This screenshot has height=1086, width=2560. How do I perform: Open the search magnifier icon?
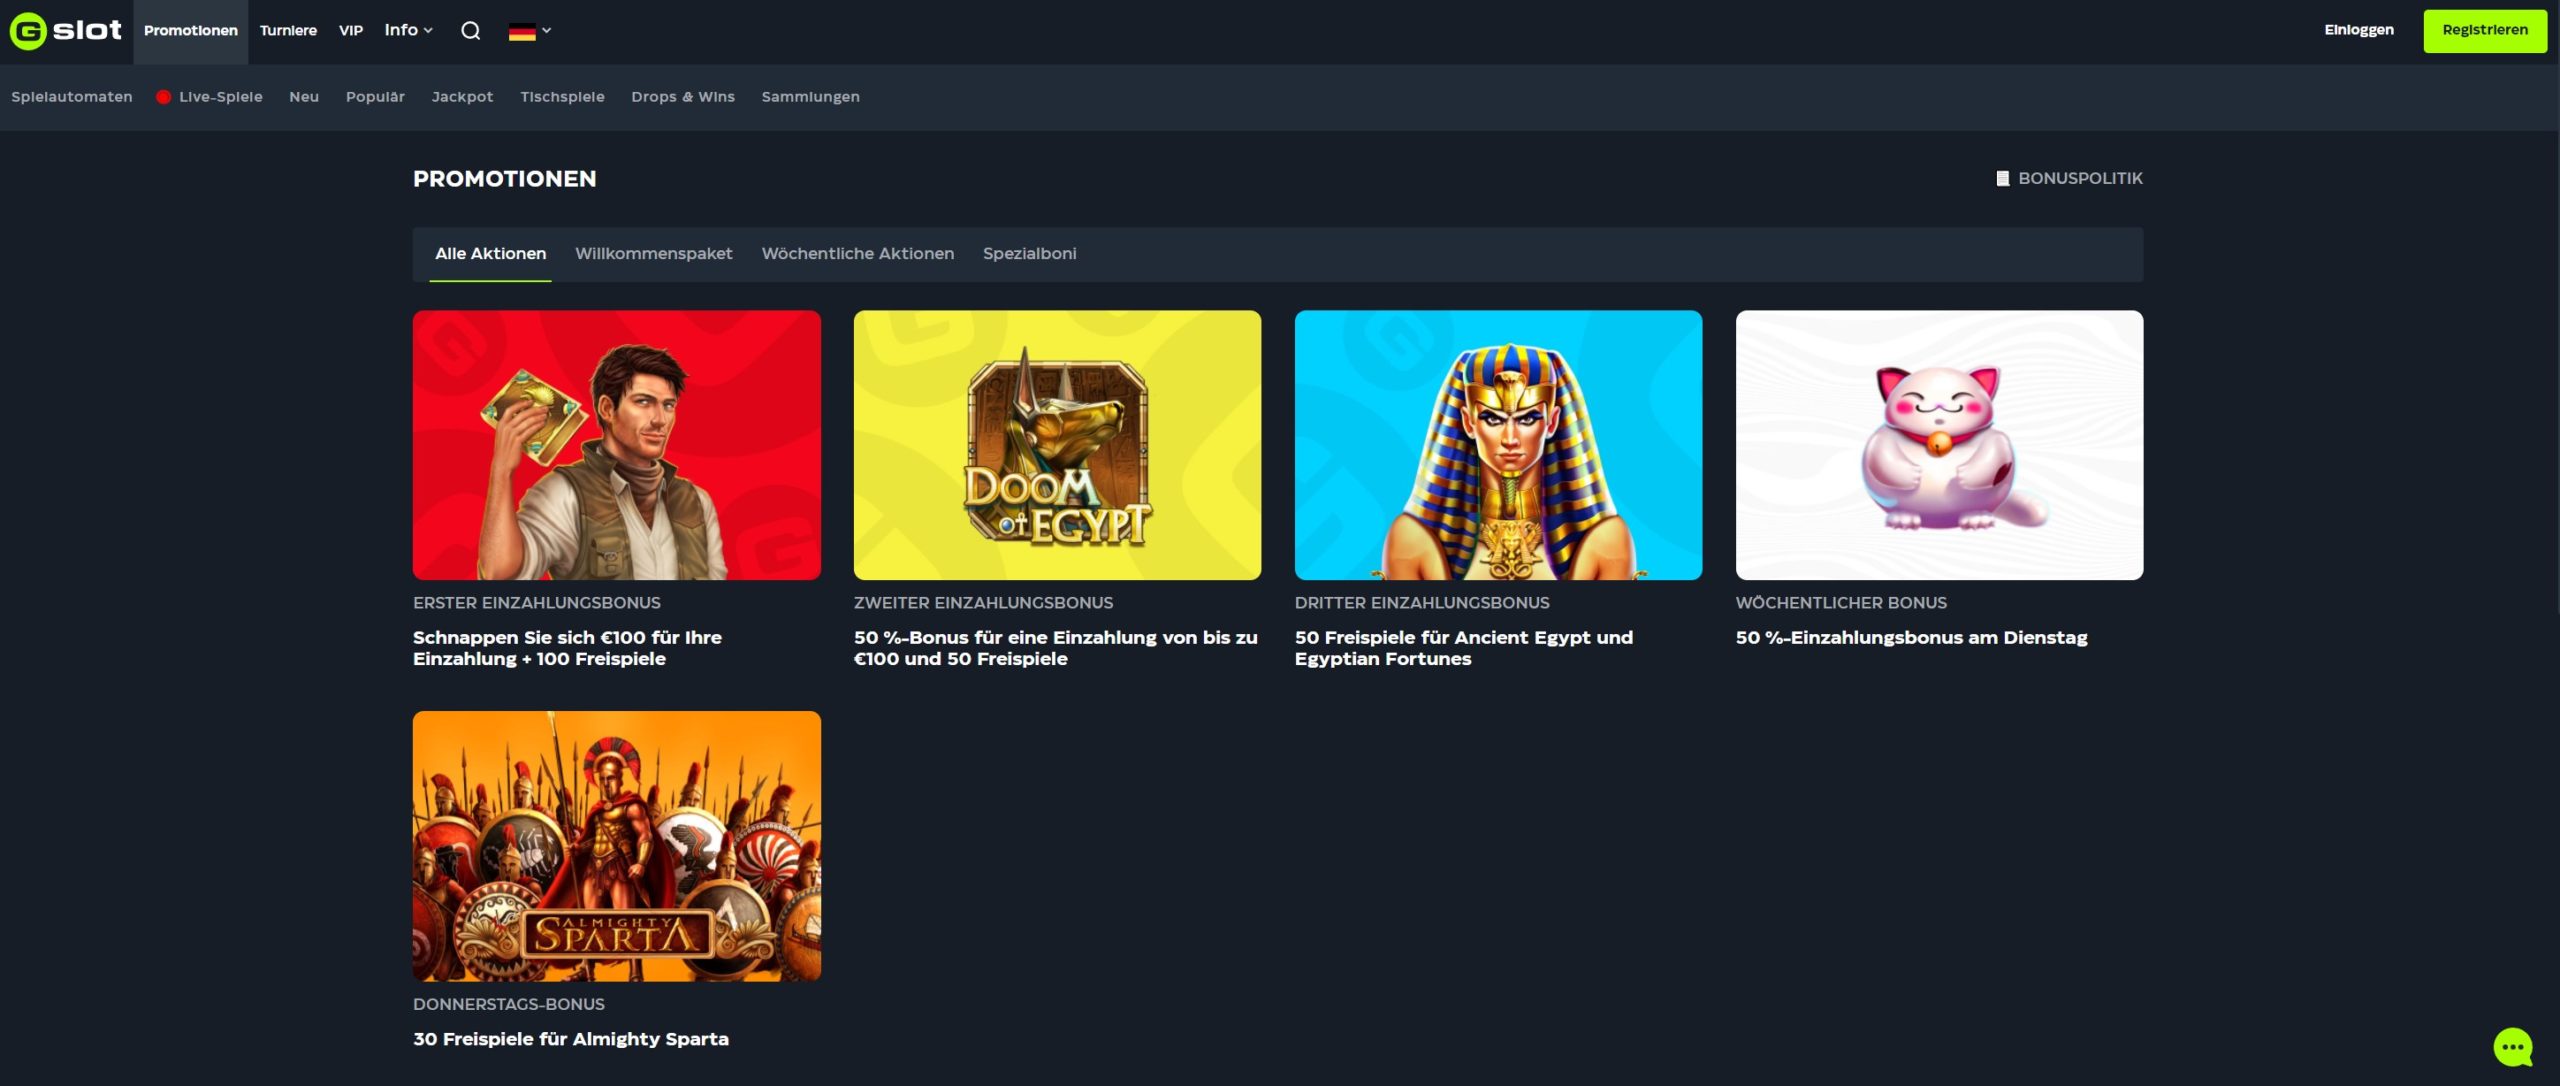[470, 31]
